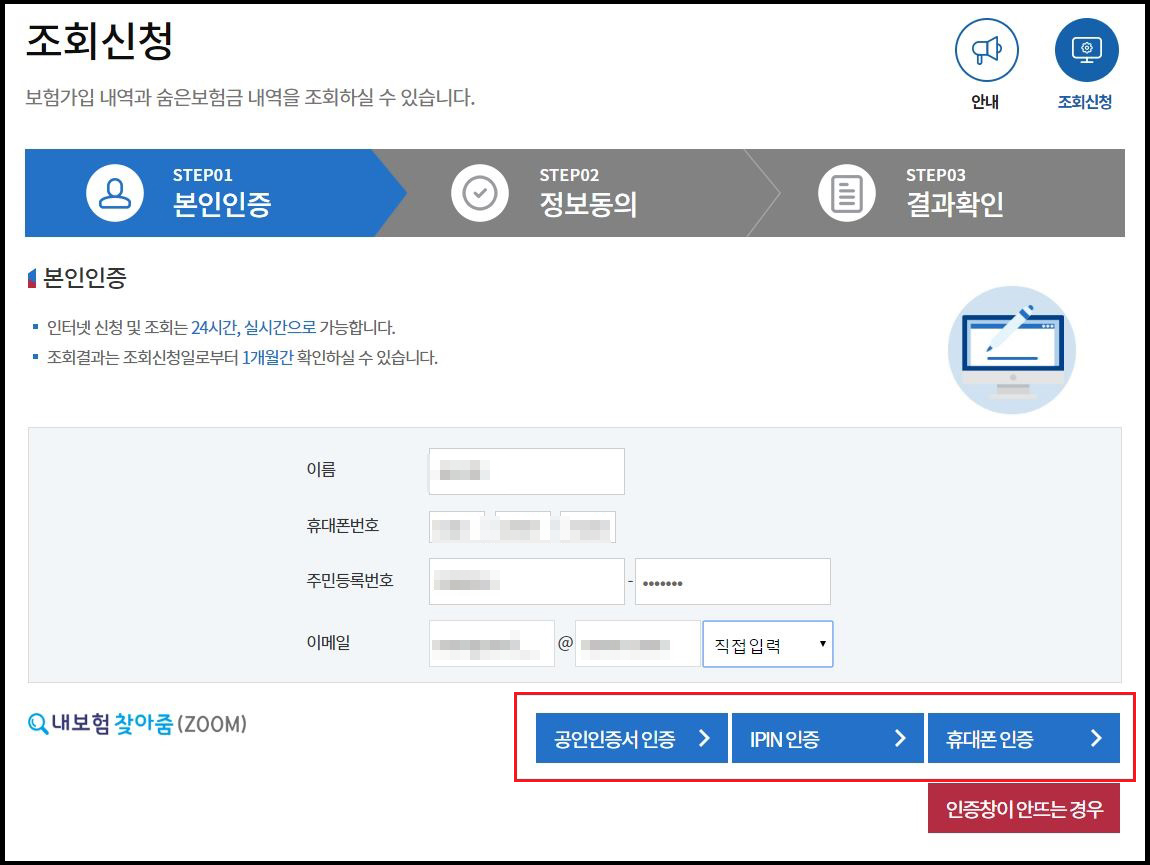Screen dimensions: 1150x865
Task: Click the arrow on 공인인증서 인증 button
Action: click(704, 738)
